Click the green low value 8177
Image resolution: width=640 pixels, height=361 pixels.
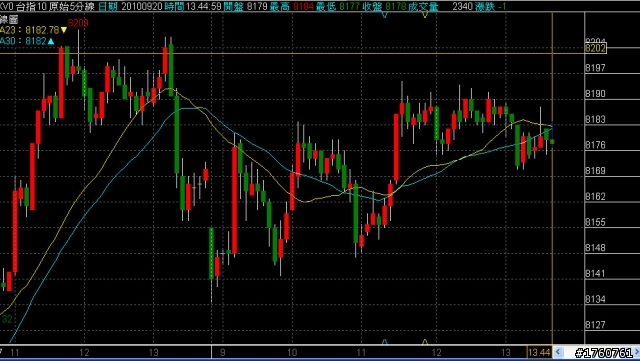pyautogui.click(x=350, y=7)
